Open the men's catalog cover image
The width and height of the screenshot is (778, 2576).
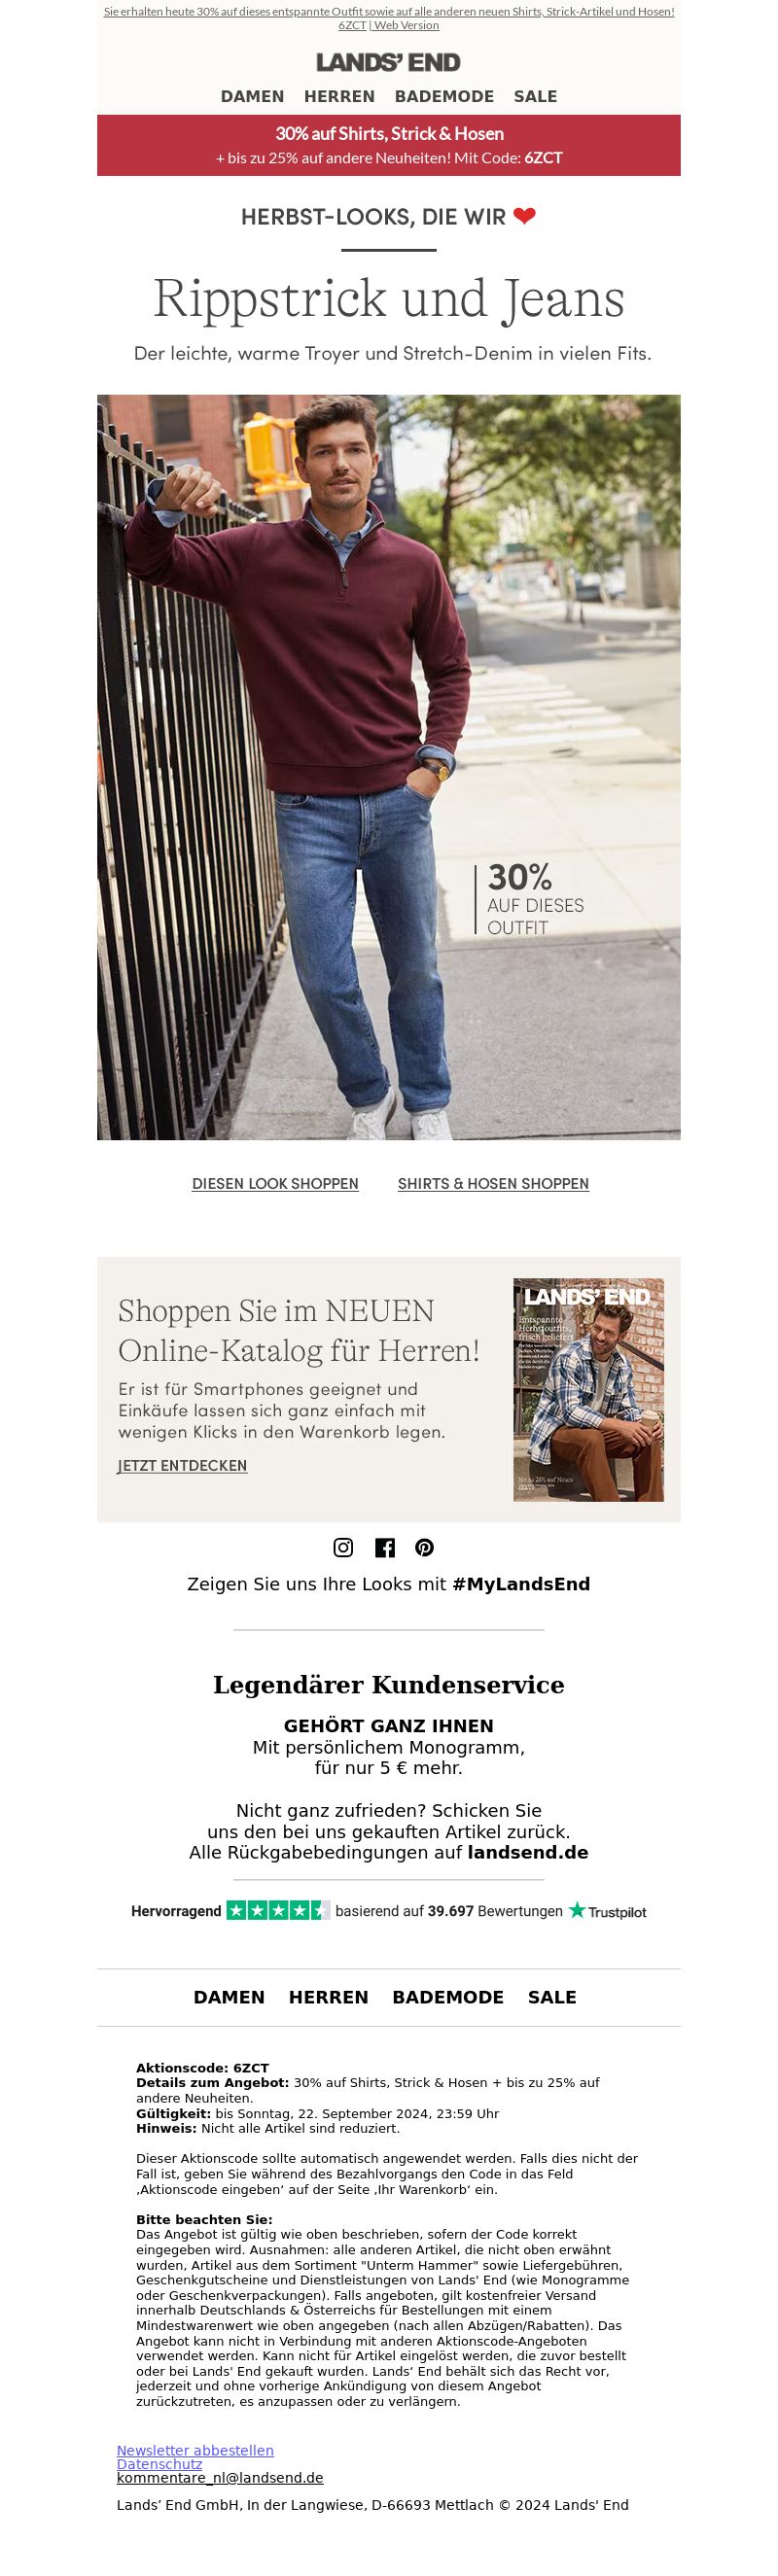pos(588,1389)
